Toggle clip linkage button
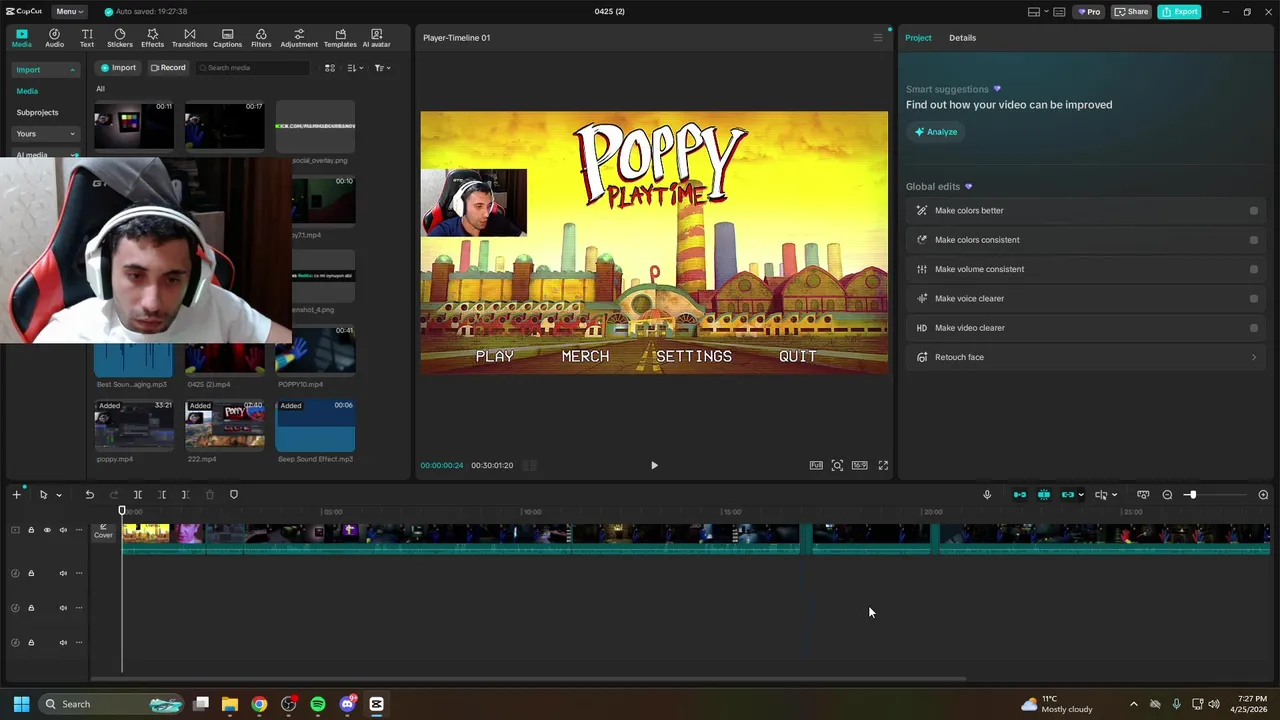The width and height of the screenshot is (1280, 720). pos(1068,495)
